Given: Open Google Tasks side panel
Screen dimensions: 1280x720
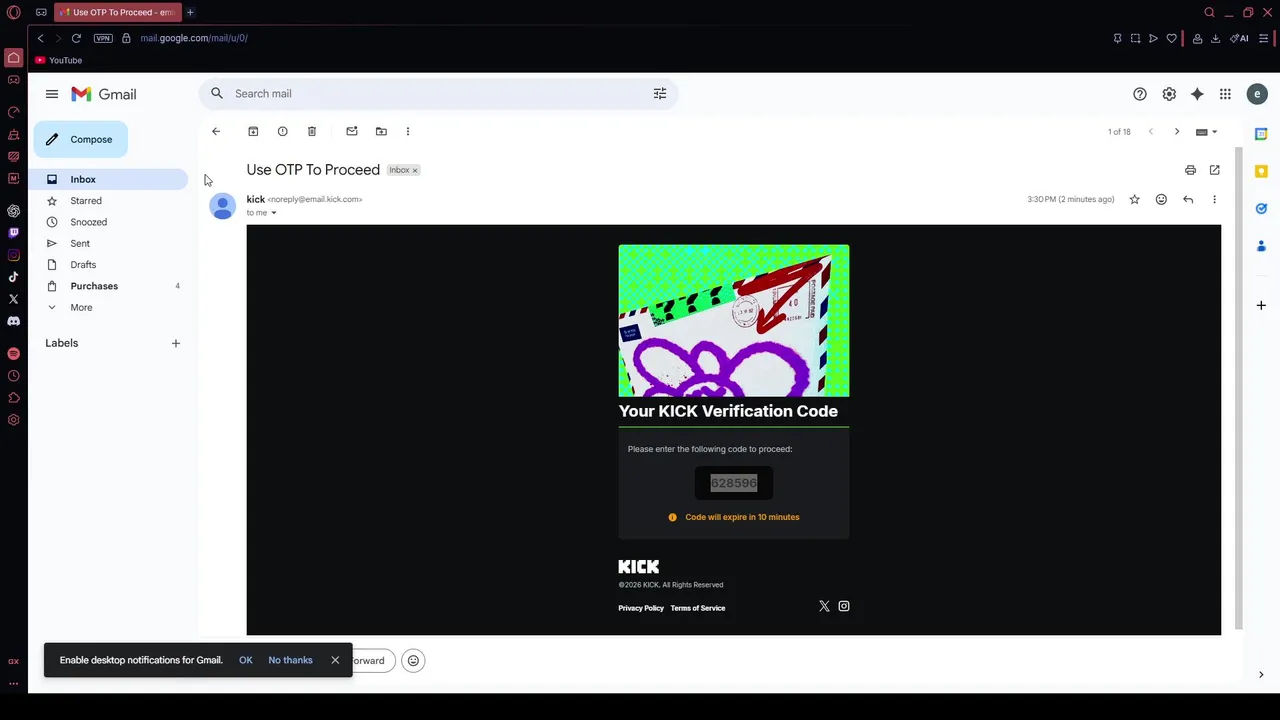Looking at the screenshot, I should (x=1261, y=208).
